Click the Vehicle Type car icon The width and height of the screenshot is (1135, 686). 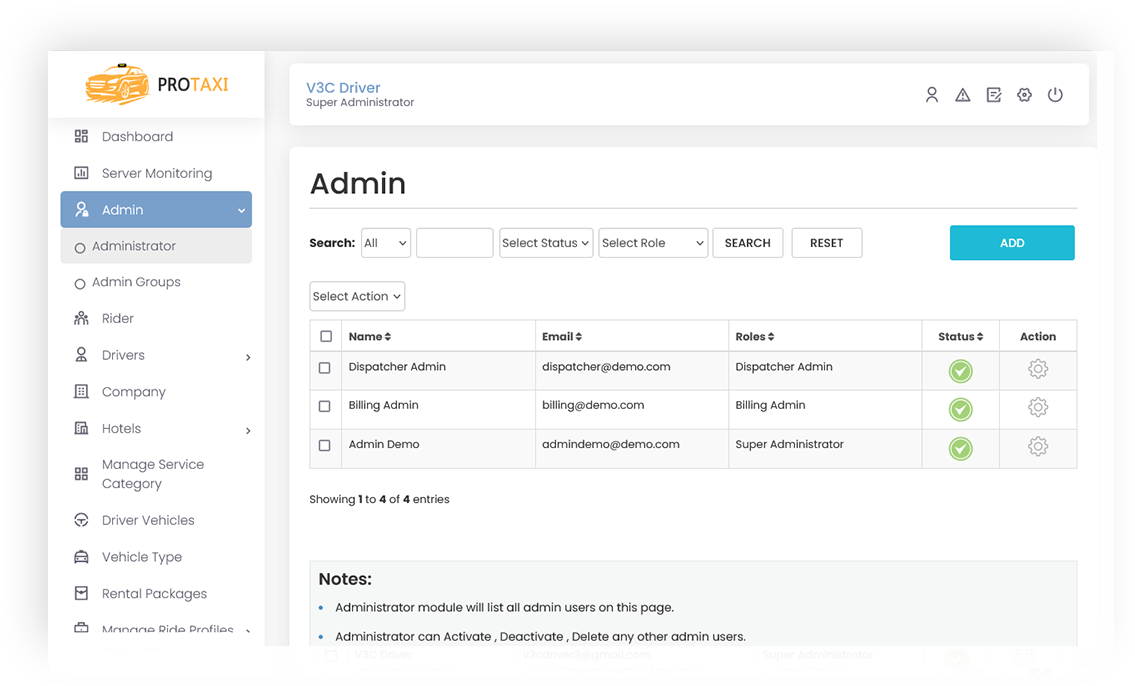click(81, 556)
